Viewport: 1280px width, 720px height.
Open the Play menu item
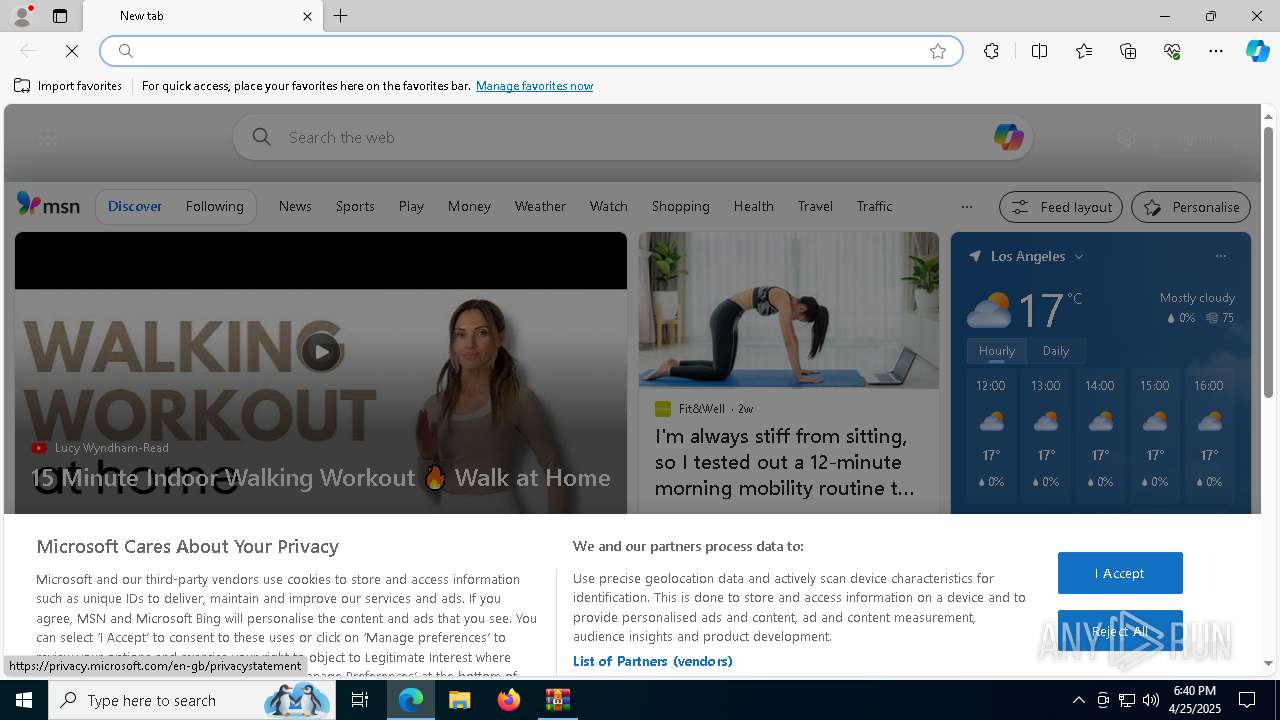coord(411,206)
